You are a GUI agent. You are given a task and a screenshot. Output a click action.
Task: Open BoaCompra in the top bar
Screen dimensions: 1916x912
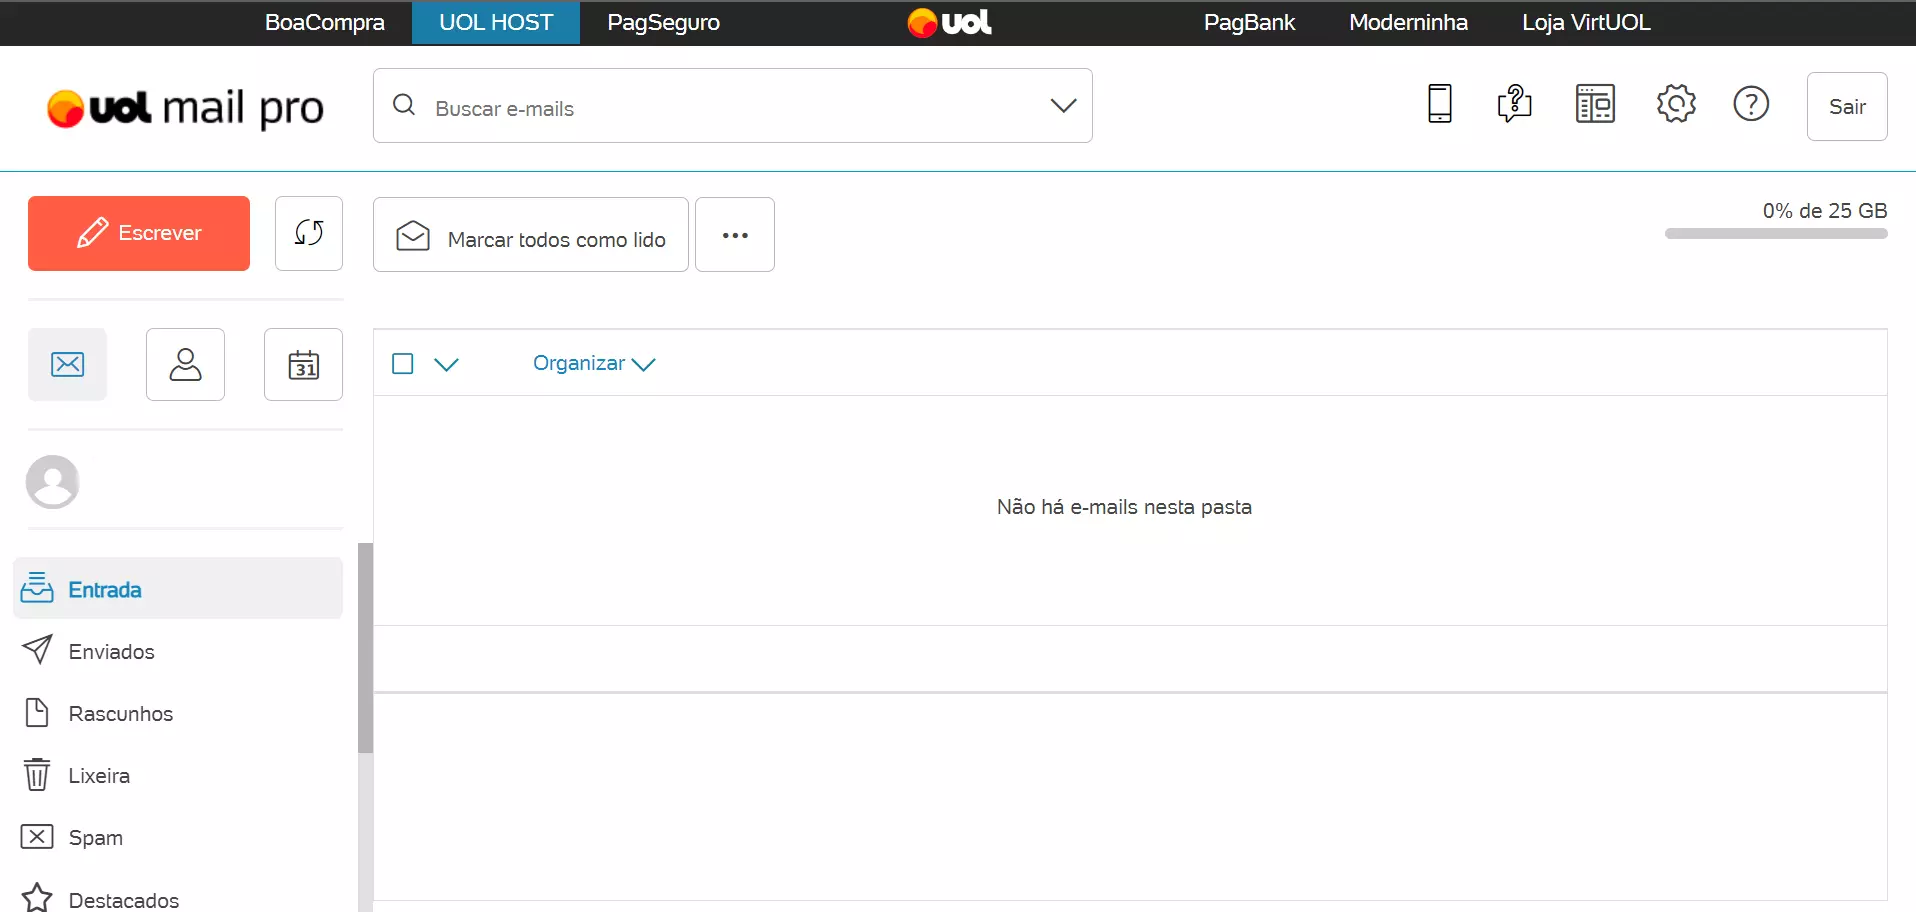(324, 22)
